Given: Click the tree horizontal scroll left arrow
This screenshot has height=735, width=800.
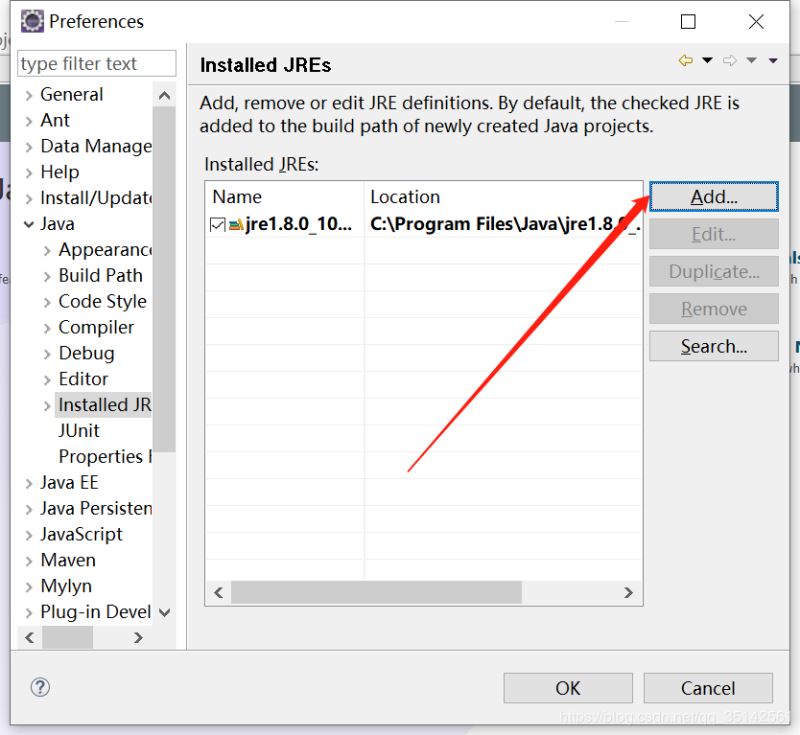Looking at the screenshot, I should pyautogui.click(x=30, y=638).
